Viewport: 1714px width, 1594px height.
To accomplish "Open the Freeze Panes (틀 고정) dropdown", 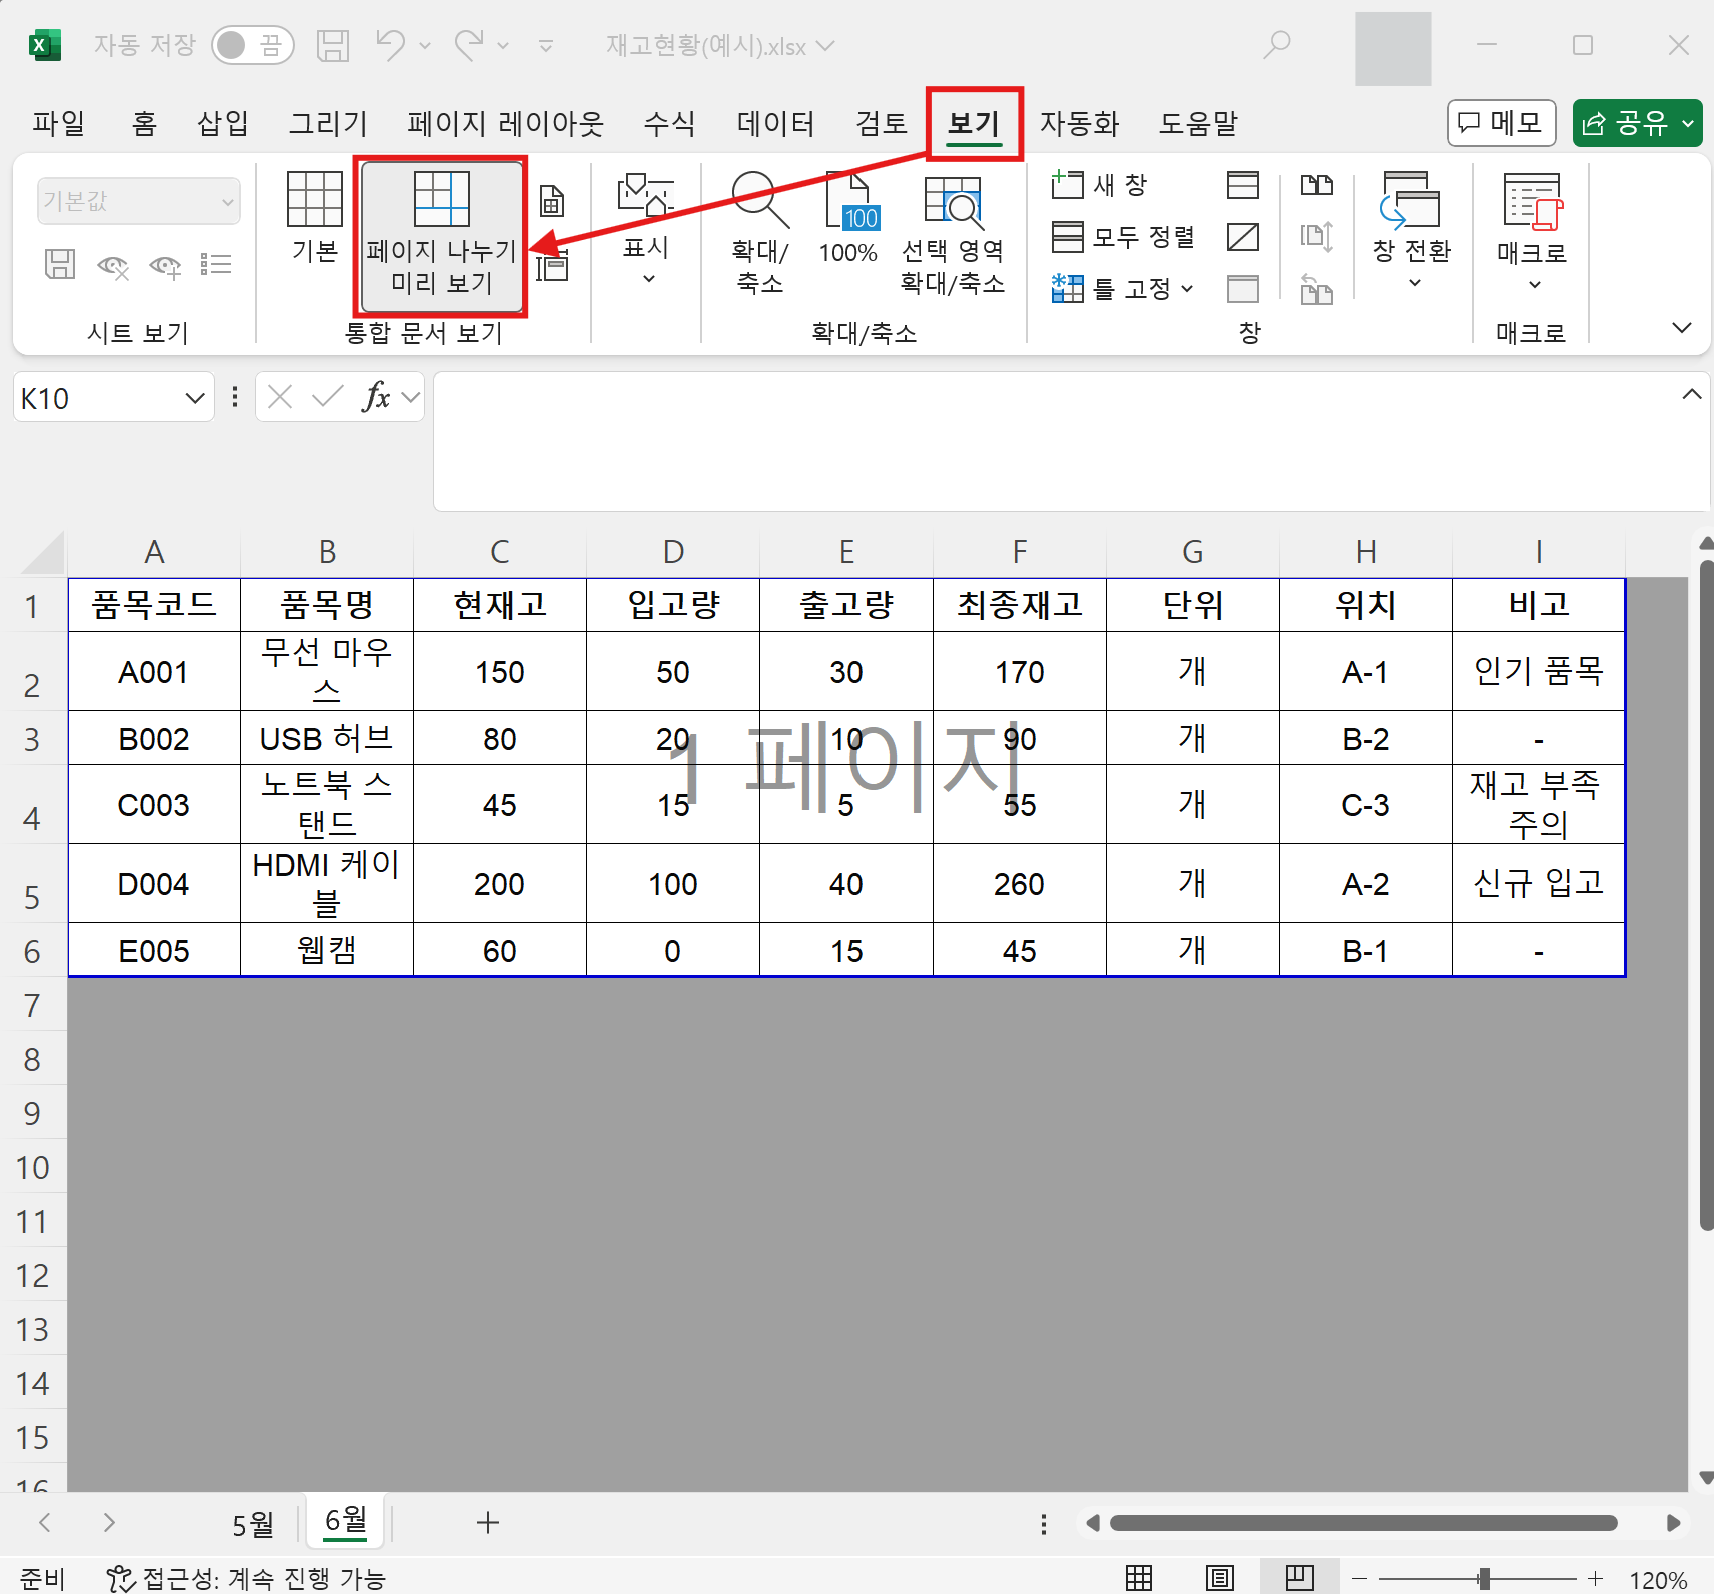I will (x=1123, y=289).
